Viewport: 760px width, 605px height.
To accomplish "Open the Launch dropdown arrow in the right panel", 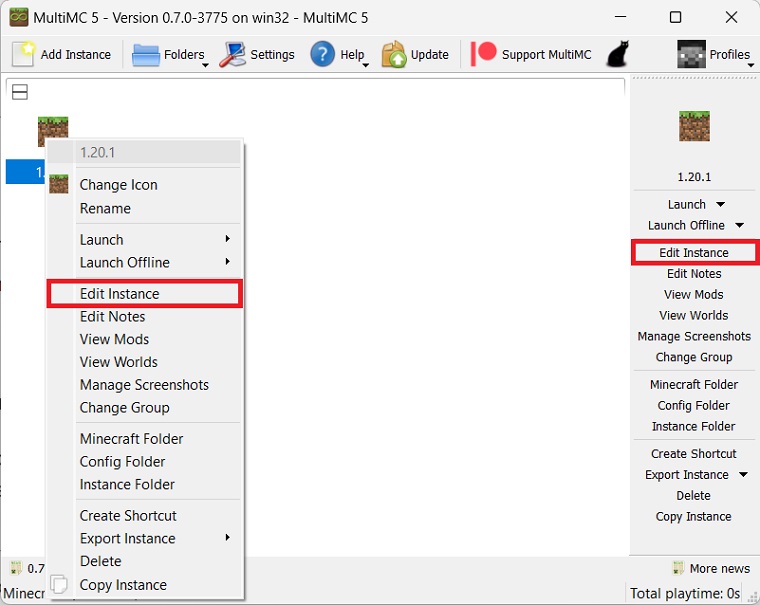I will point(721,205).
